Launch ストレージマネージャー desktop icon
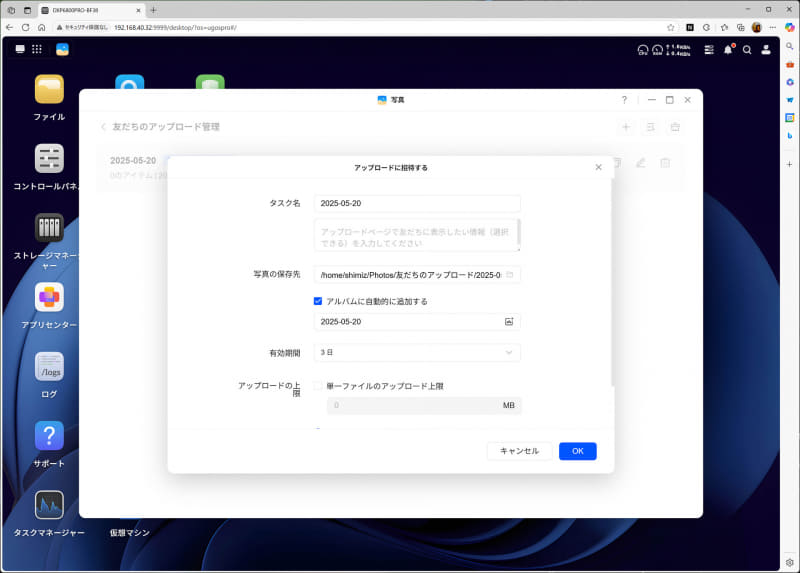 [49, 228]
